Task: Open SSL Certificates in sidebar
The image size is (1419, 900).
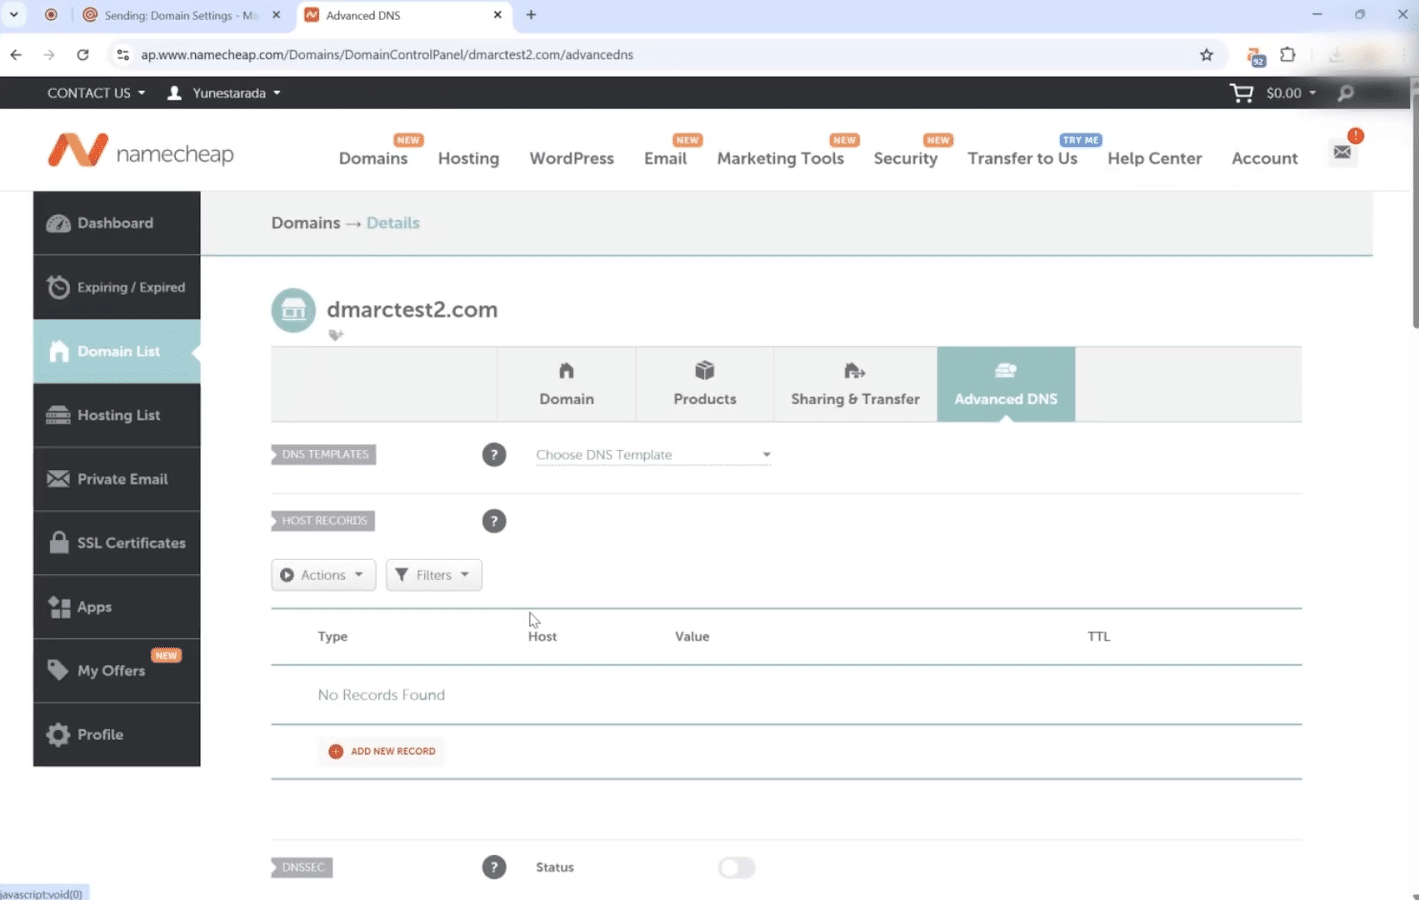Action: [x=117, y=543]
